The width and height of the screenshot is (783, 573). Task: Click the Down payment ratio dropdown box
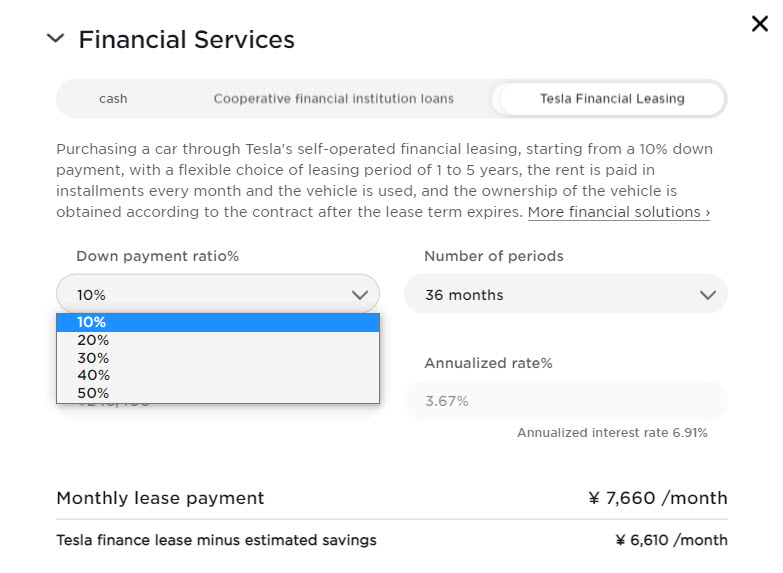coord(218,295)
